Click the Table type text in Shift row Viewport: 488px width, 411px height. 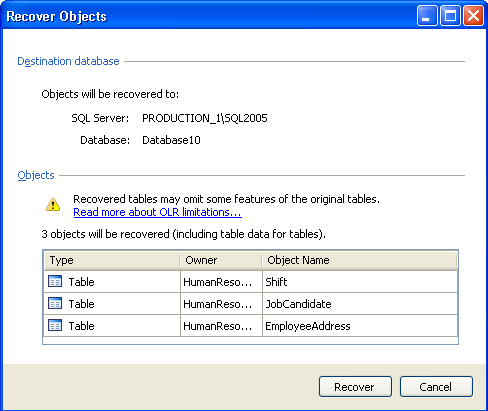tap(81, 282)
